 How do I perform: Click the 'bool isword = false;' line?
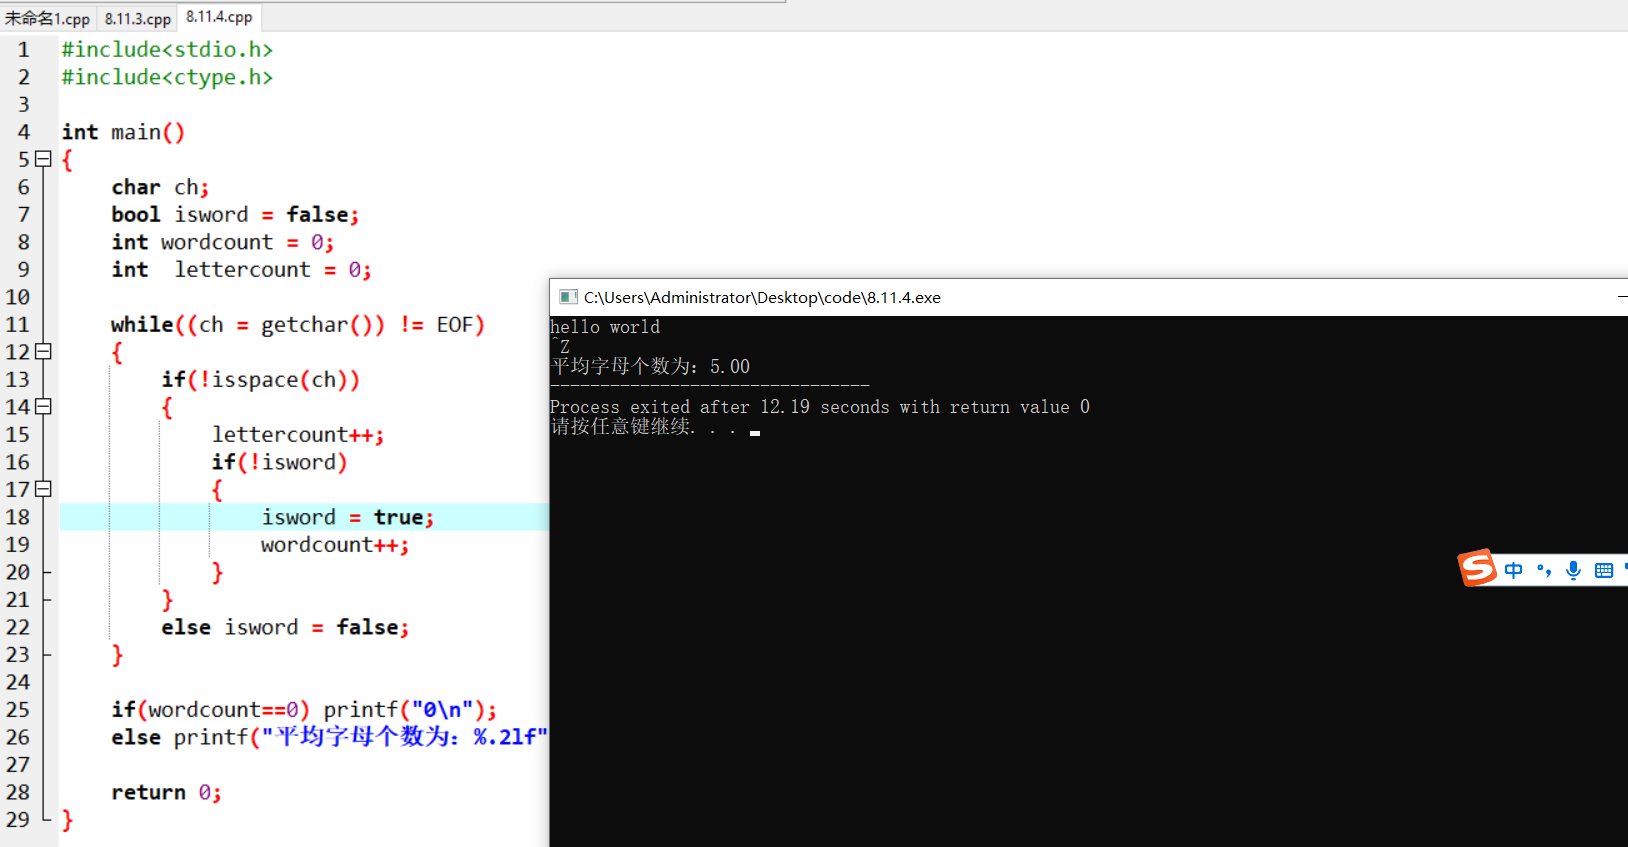(x=235, y=214)
